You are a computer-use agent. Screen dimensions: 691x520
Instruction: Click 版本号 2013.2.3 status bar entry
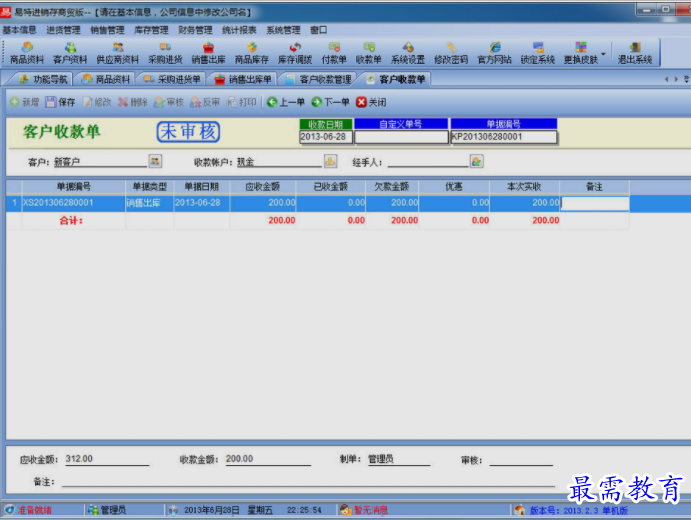571,510
